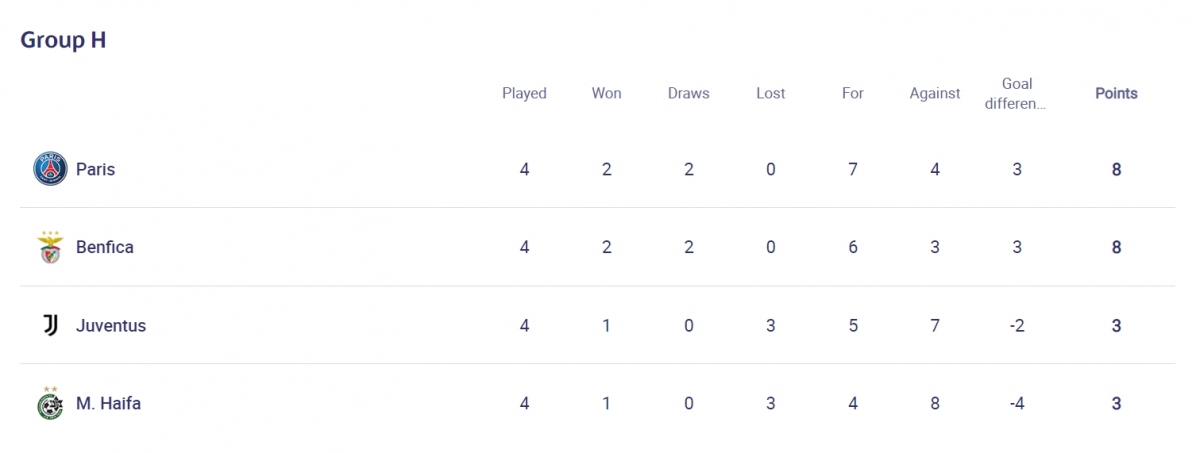Open the Benfica team link
This screenshot has width=1200, height=453.
[105, 247]
